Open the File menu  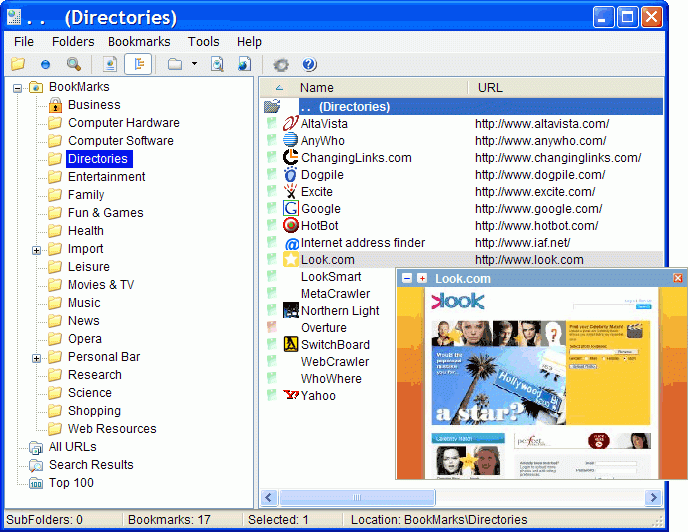24,42
